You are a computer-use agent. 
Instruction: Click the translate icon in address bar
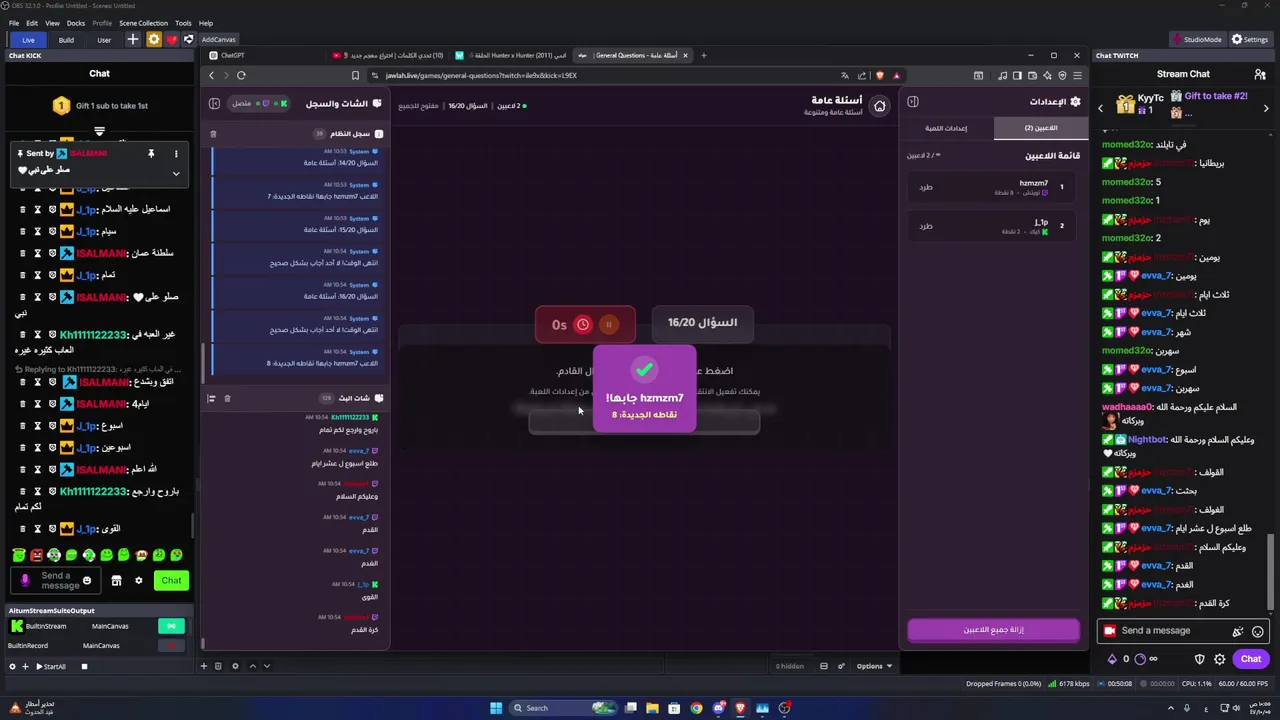[845, 75]
